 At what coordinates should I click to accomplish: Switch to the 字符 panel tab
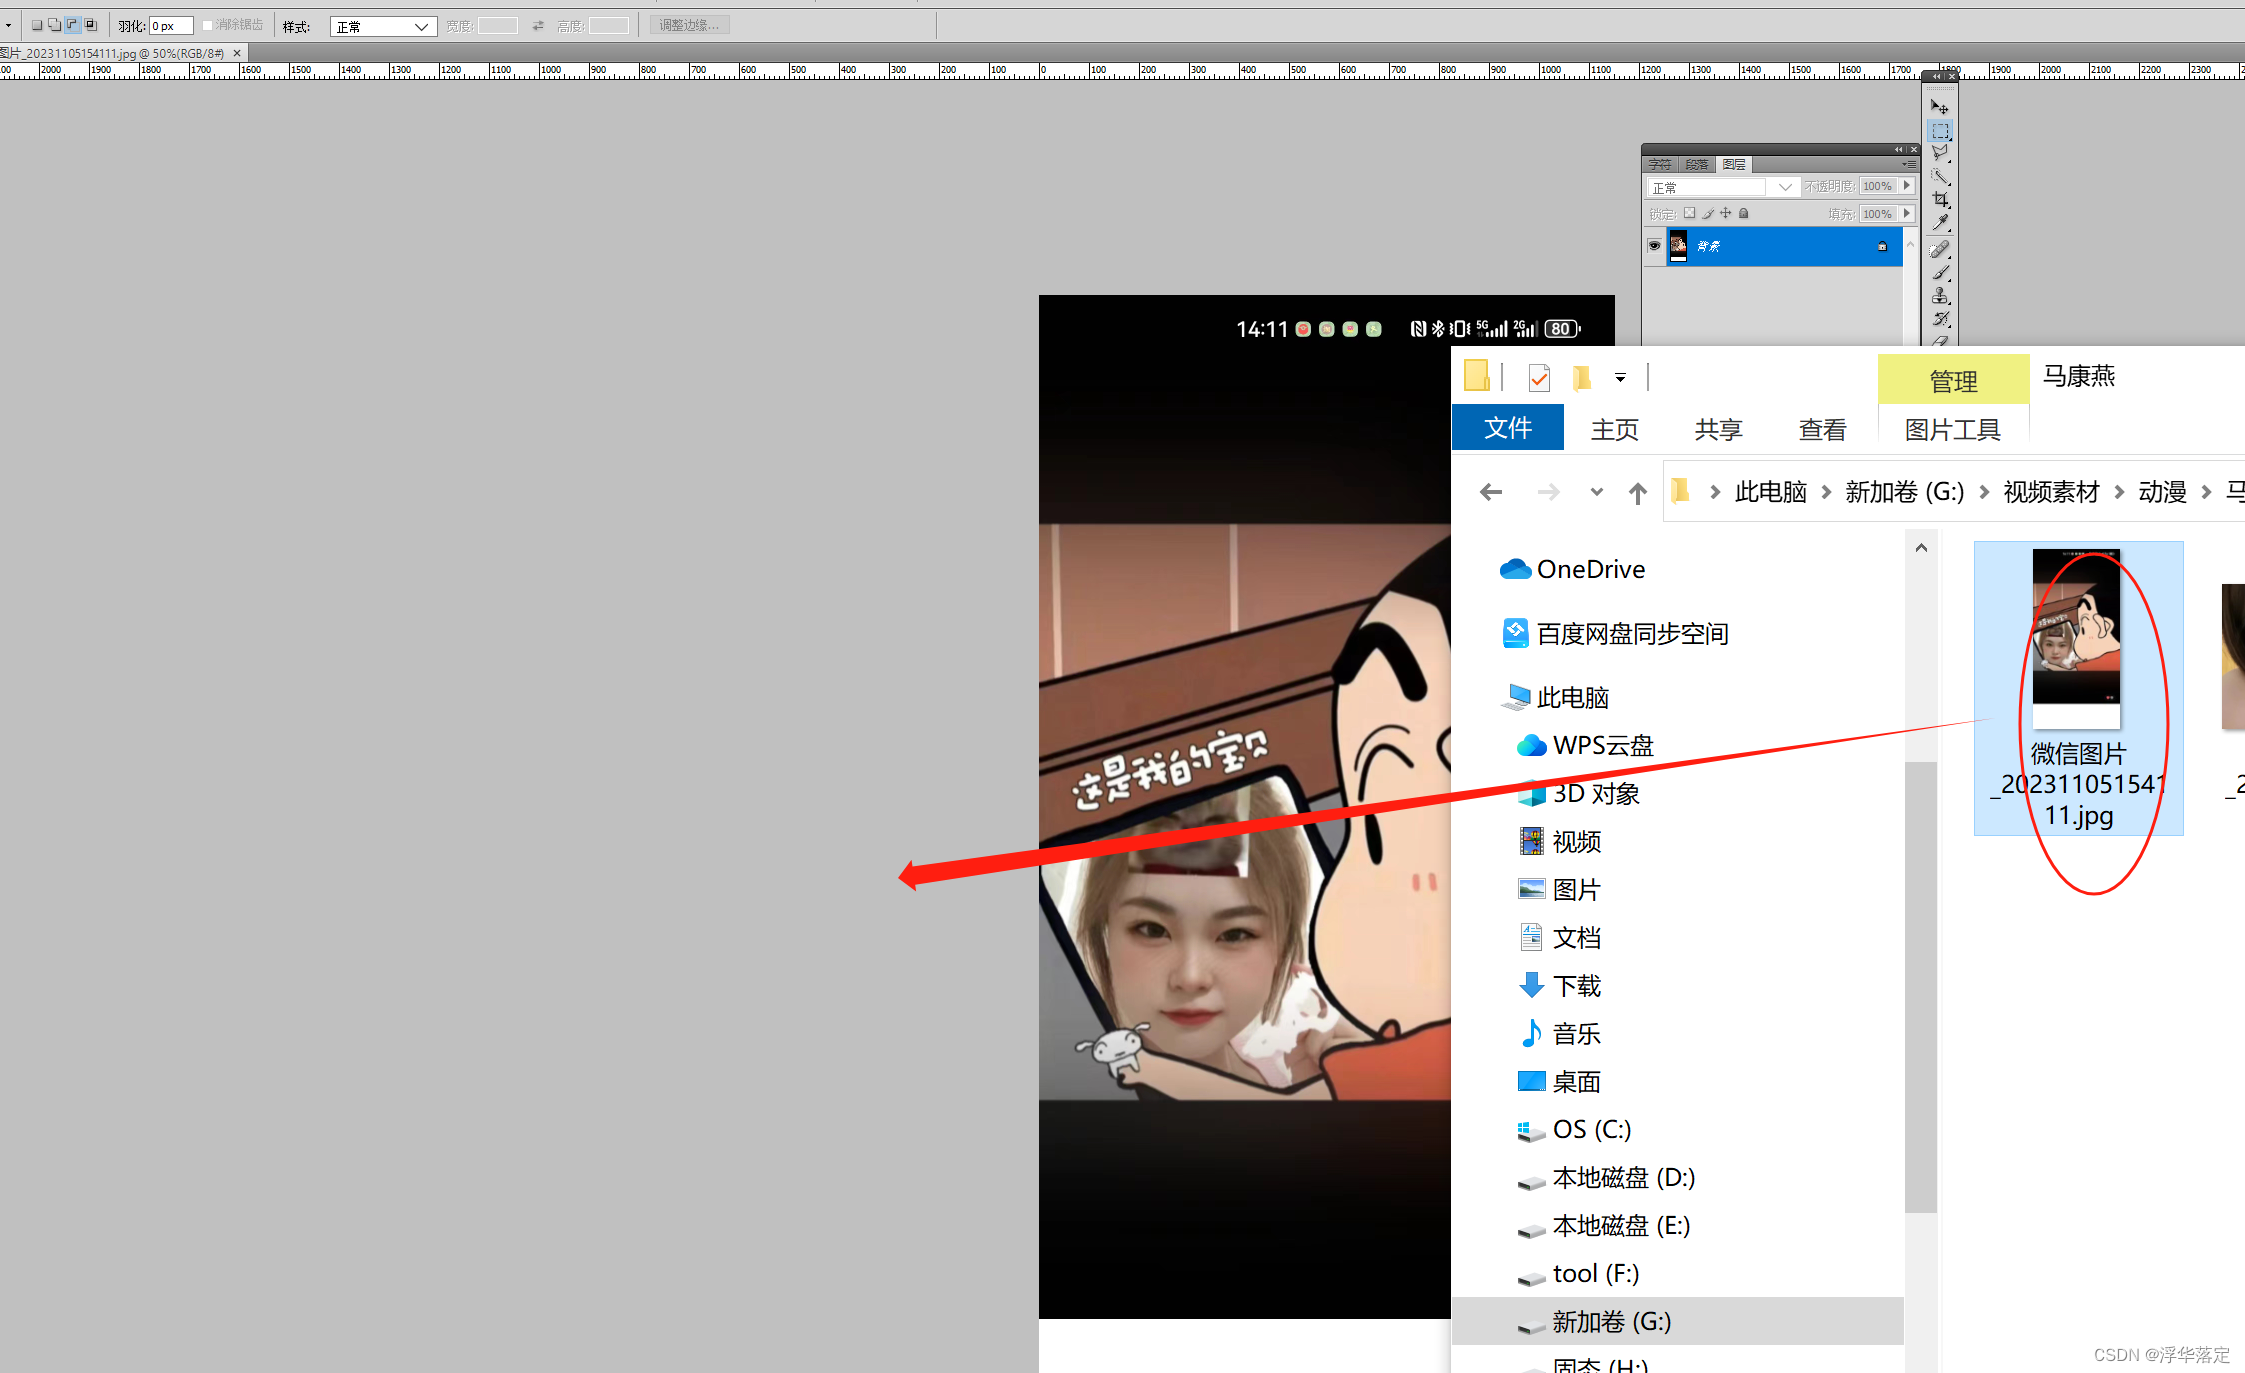1660,164
